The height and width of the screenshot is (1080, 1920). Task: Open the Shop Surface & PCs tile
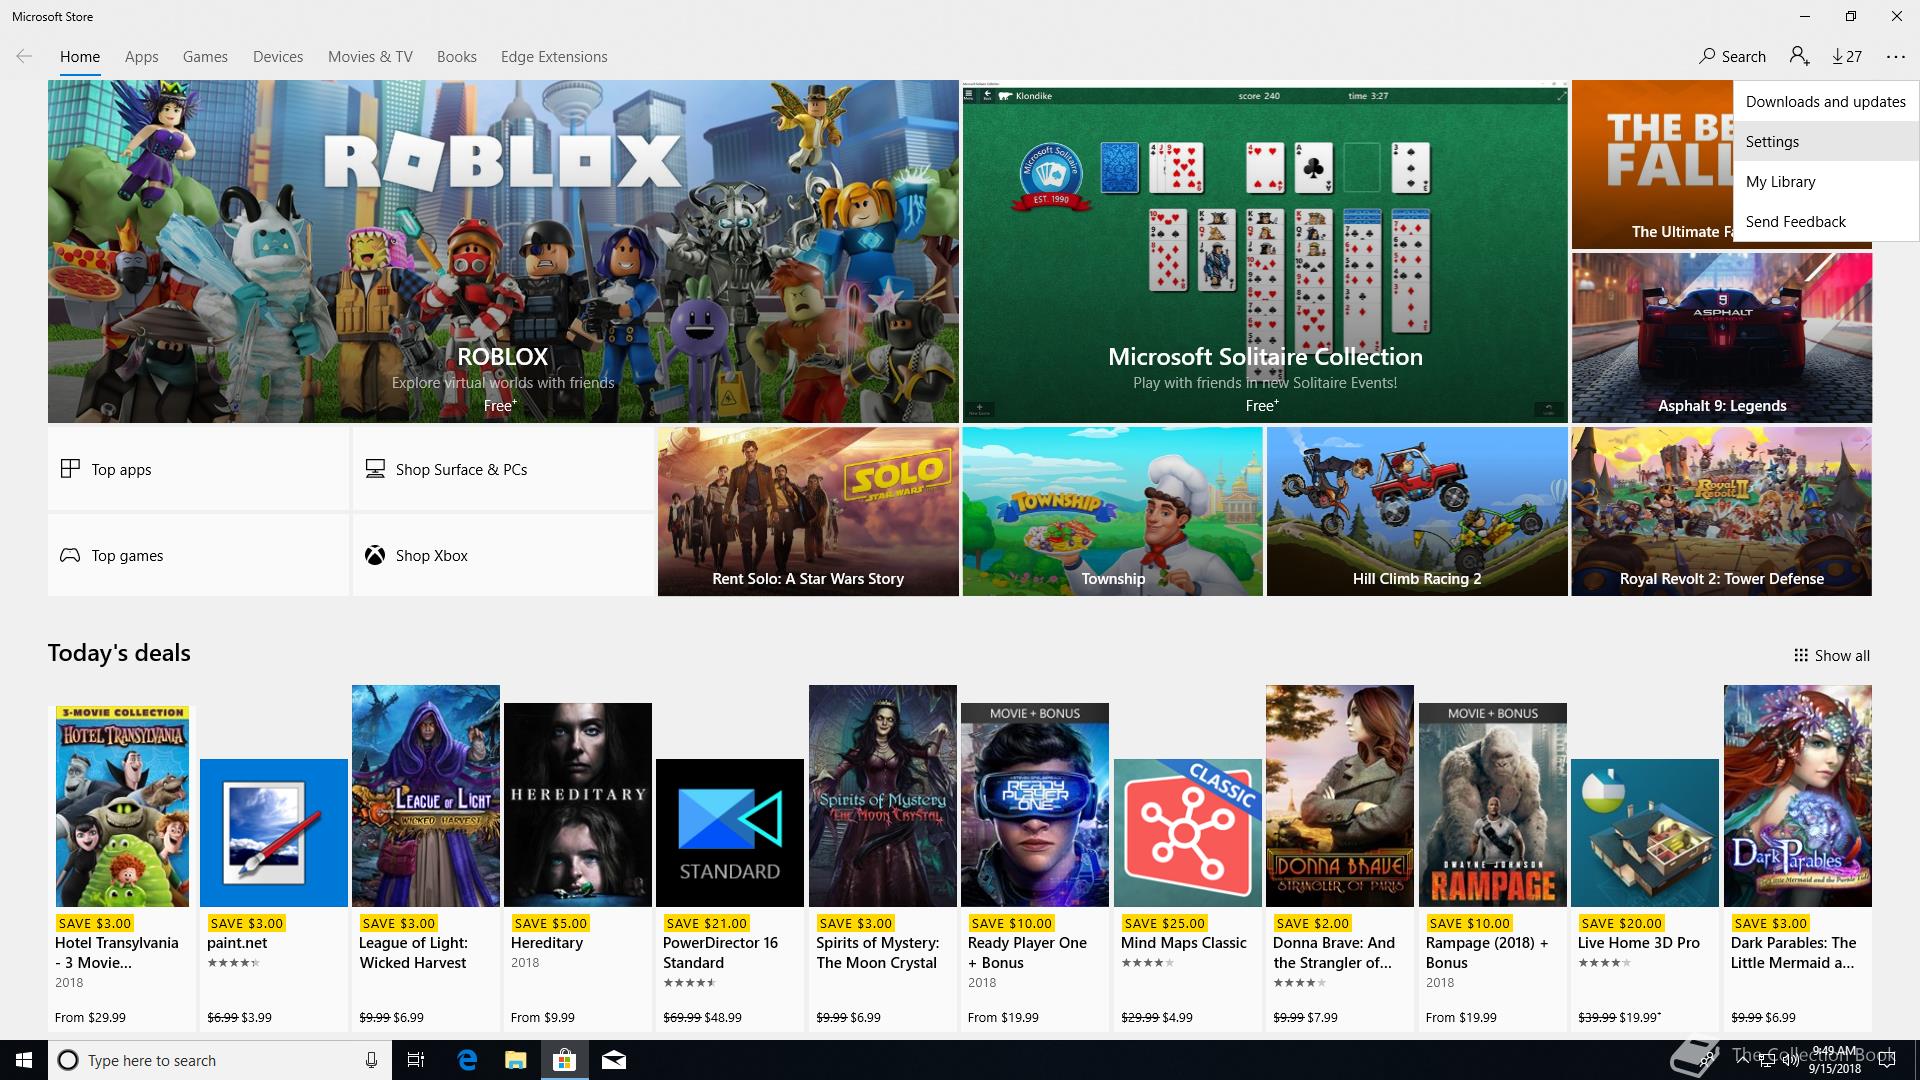click(503, 469)
